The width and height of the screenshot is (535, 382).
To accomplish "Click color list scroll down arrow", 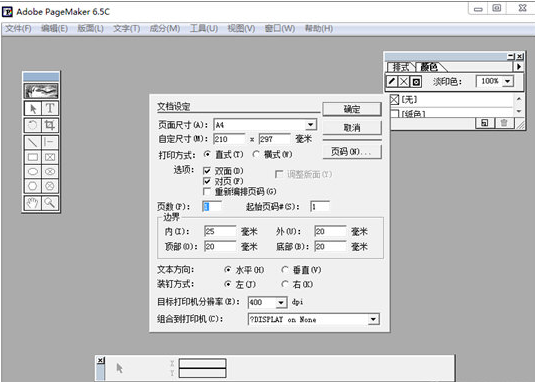I will [519, 111].
